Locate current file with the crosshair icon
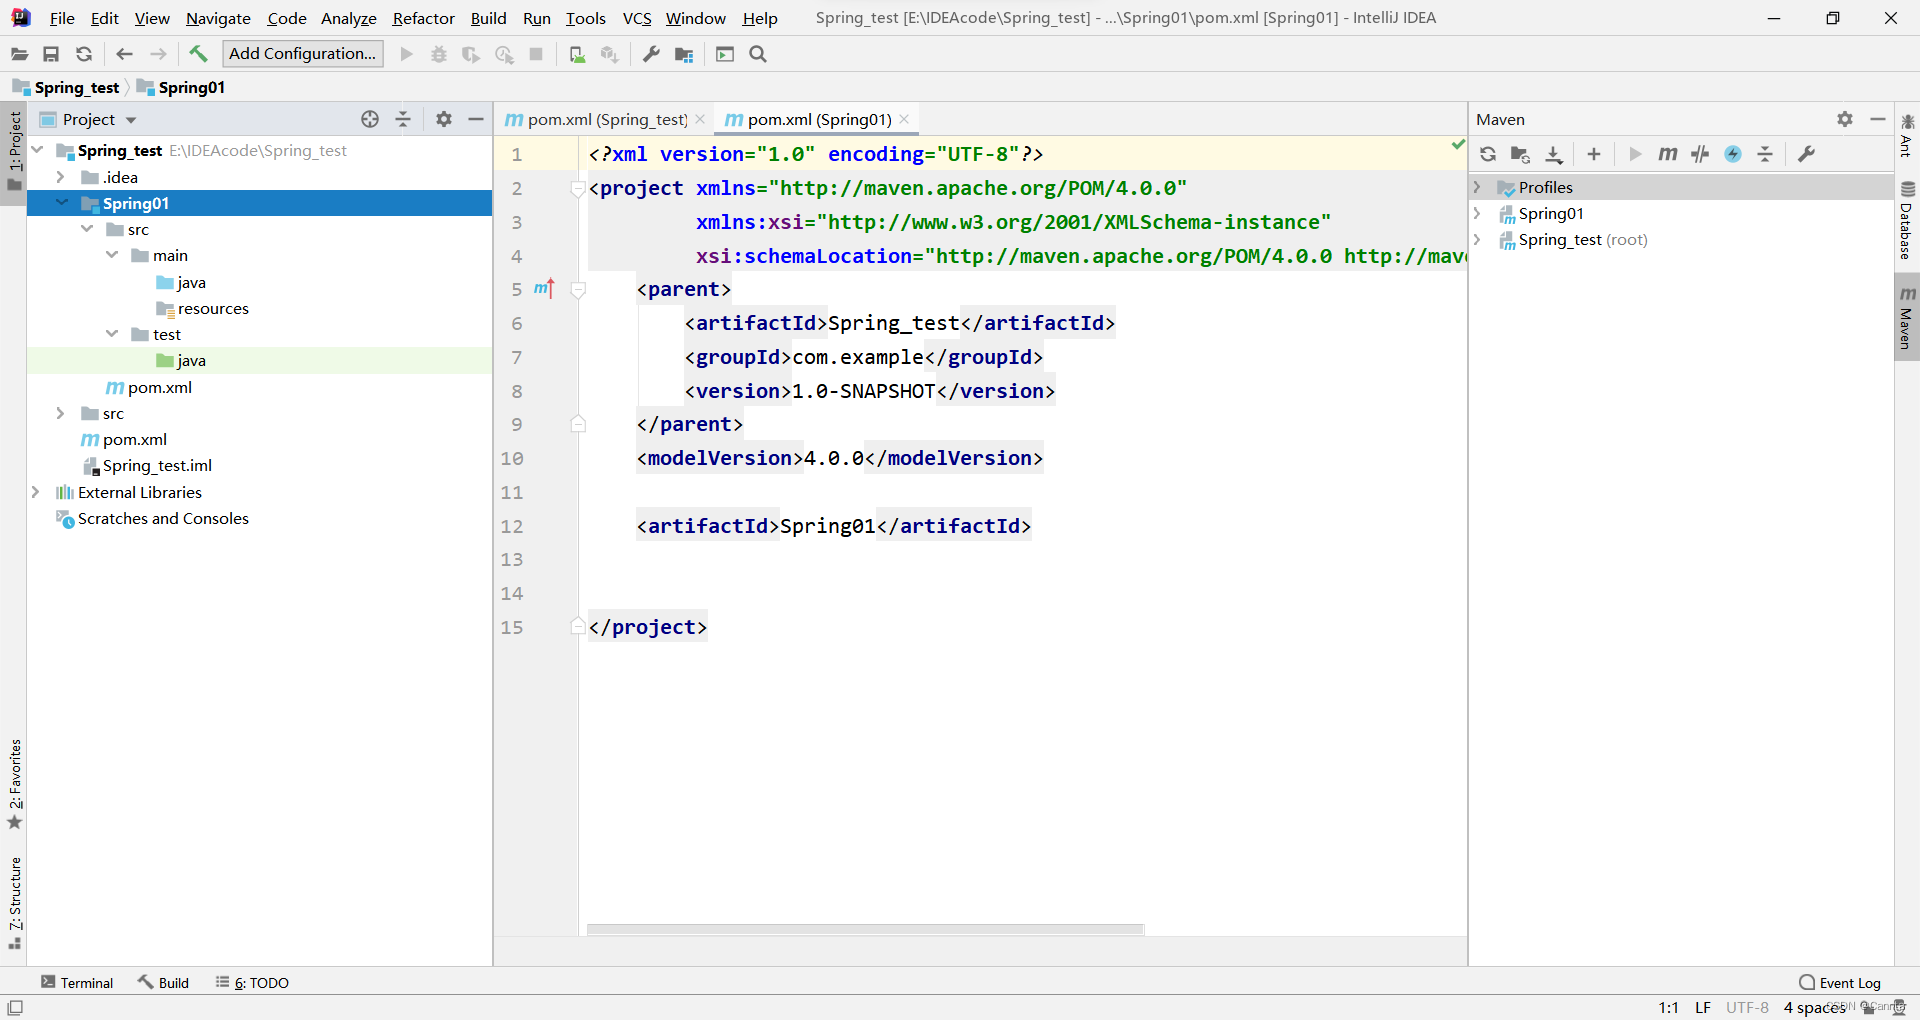Viewport: 1920px width, 1020px height. pos(370,119)
